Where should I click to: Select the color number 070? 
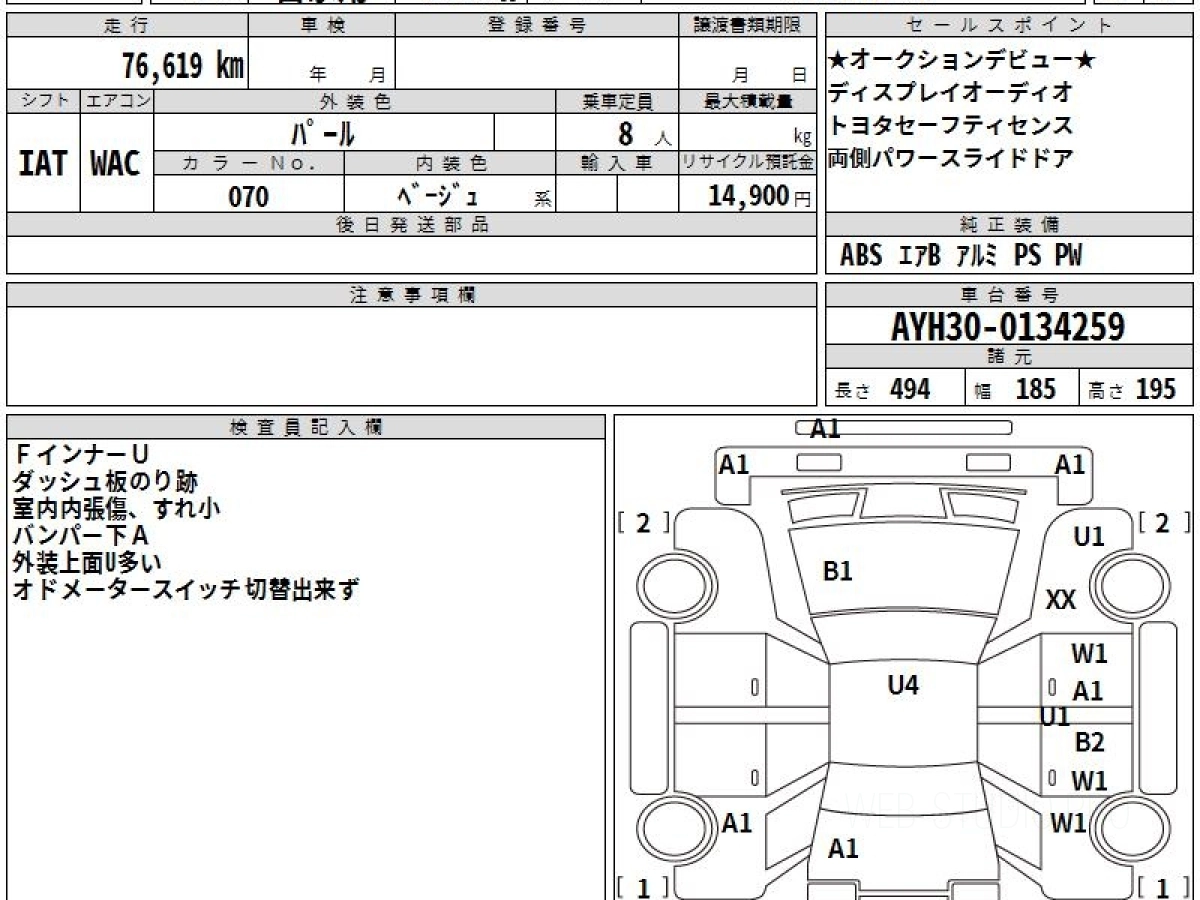249,196
